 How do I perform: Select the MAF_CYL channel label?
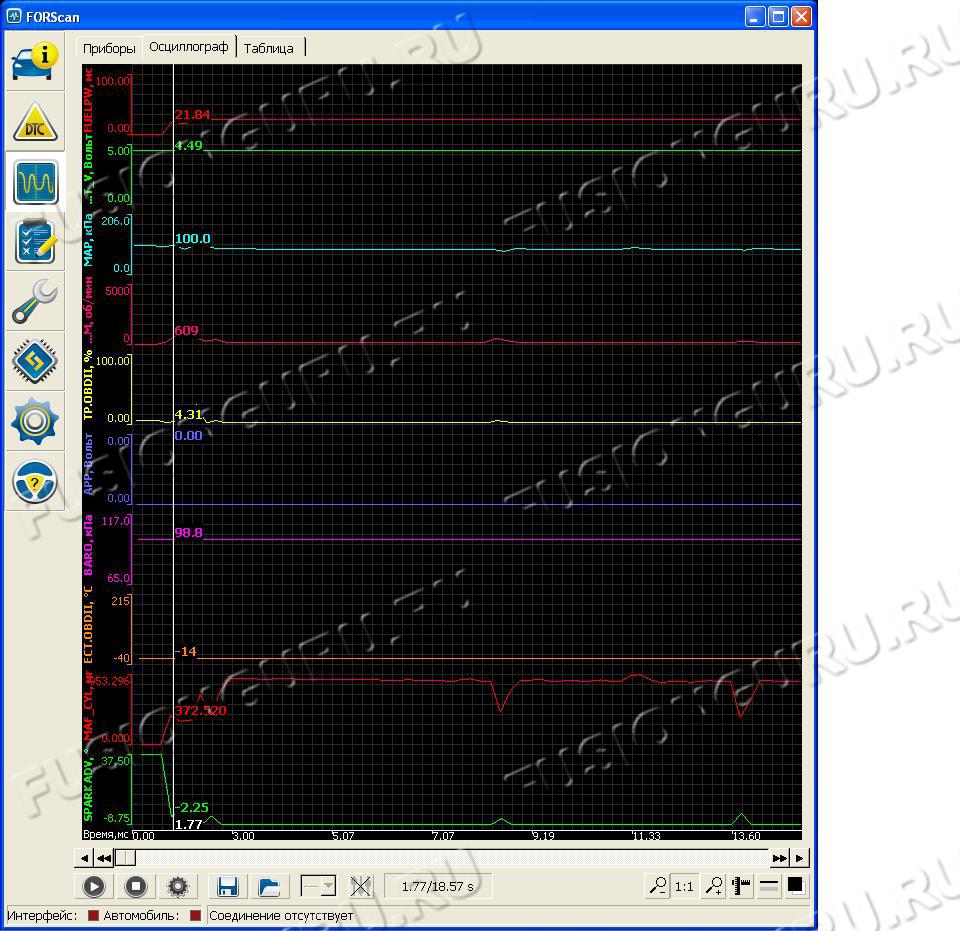[88, 705]
